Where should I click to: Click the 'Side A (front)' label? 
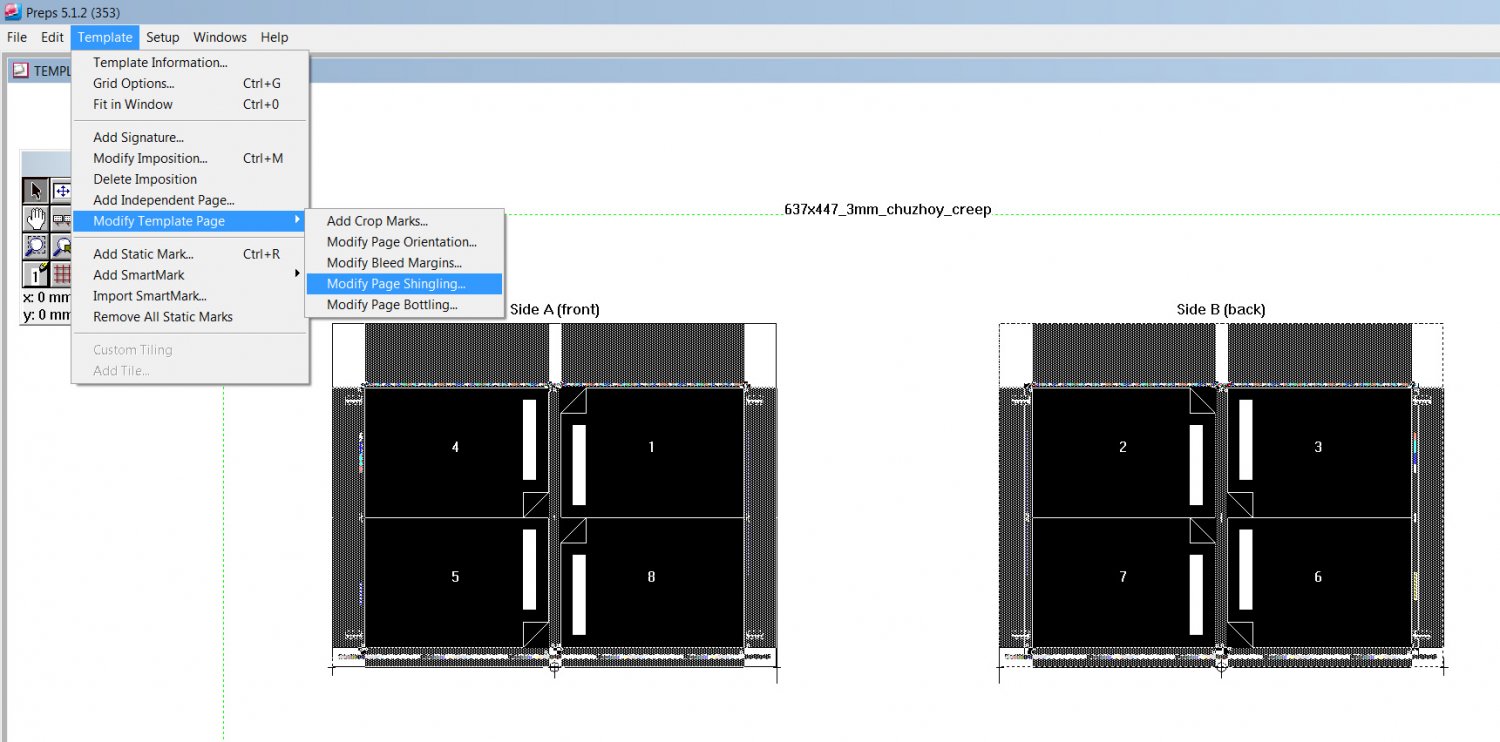coord(555,310)
